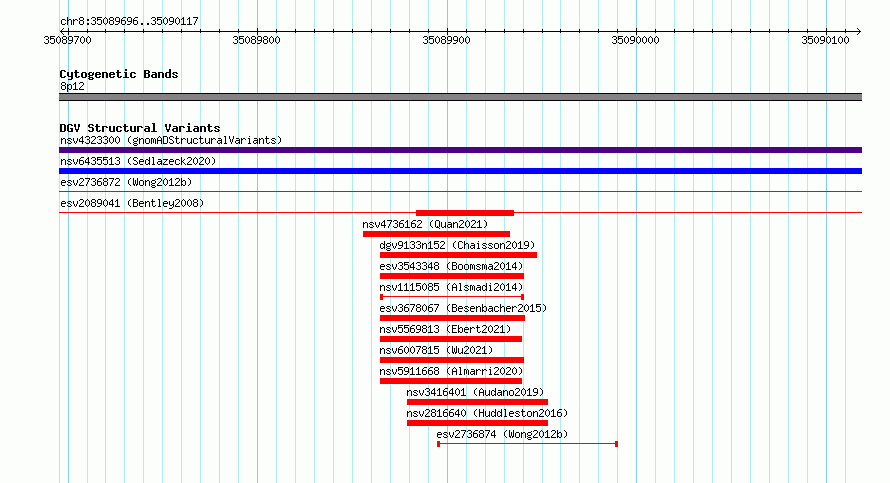The image size is (890, 483).
Task: Open nsv5911668 (Almarri2020) label
Action: (x=451, y=371)
